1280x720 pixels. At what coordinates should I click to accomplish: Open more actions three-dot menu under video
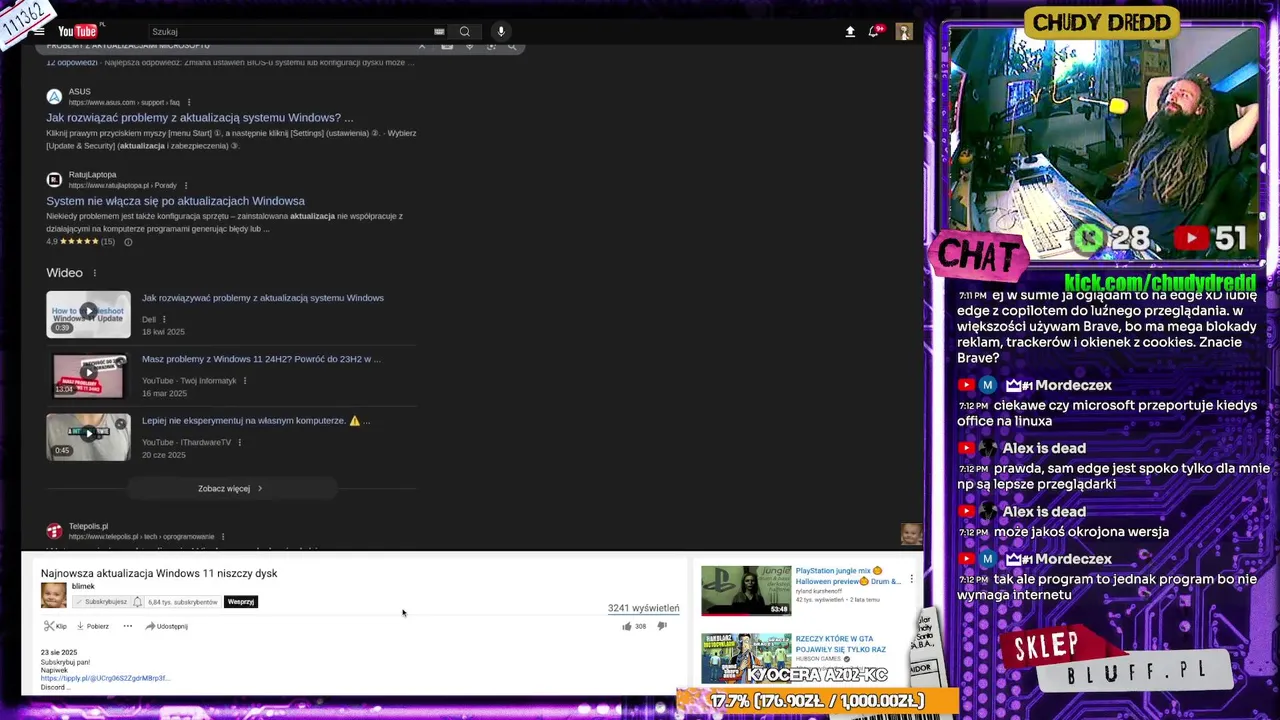coord(127,626)
